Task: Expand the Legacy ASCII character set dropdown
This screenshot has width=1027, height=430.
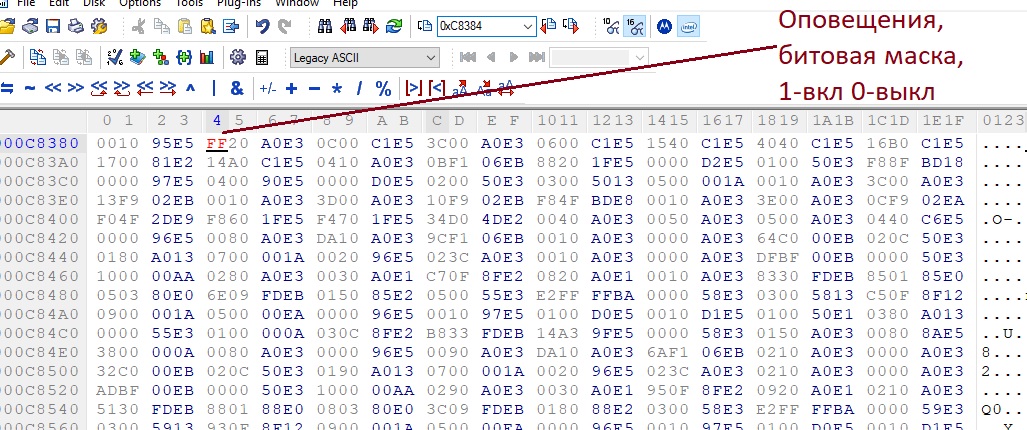Action: point(432,57)
